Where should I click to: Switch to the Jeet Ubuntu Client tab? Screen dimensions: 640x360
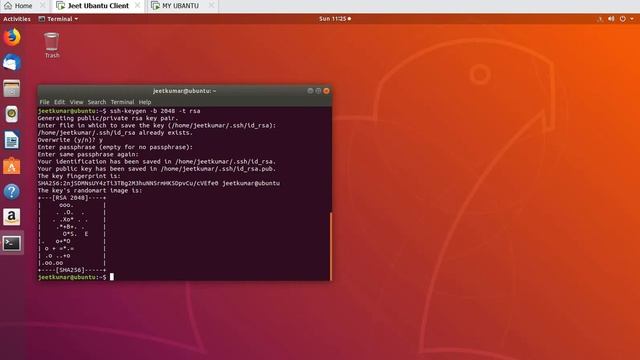(93, 6)
